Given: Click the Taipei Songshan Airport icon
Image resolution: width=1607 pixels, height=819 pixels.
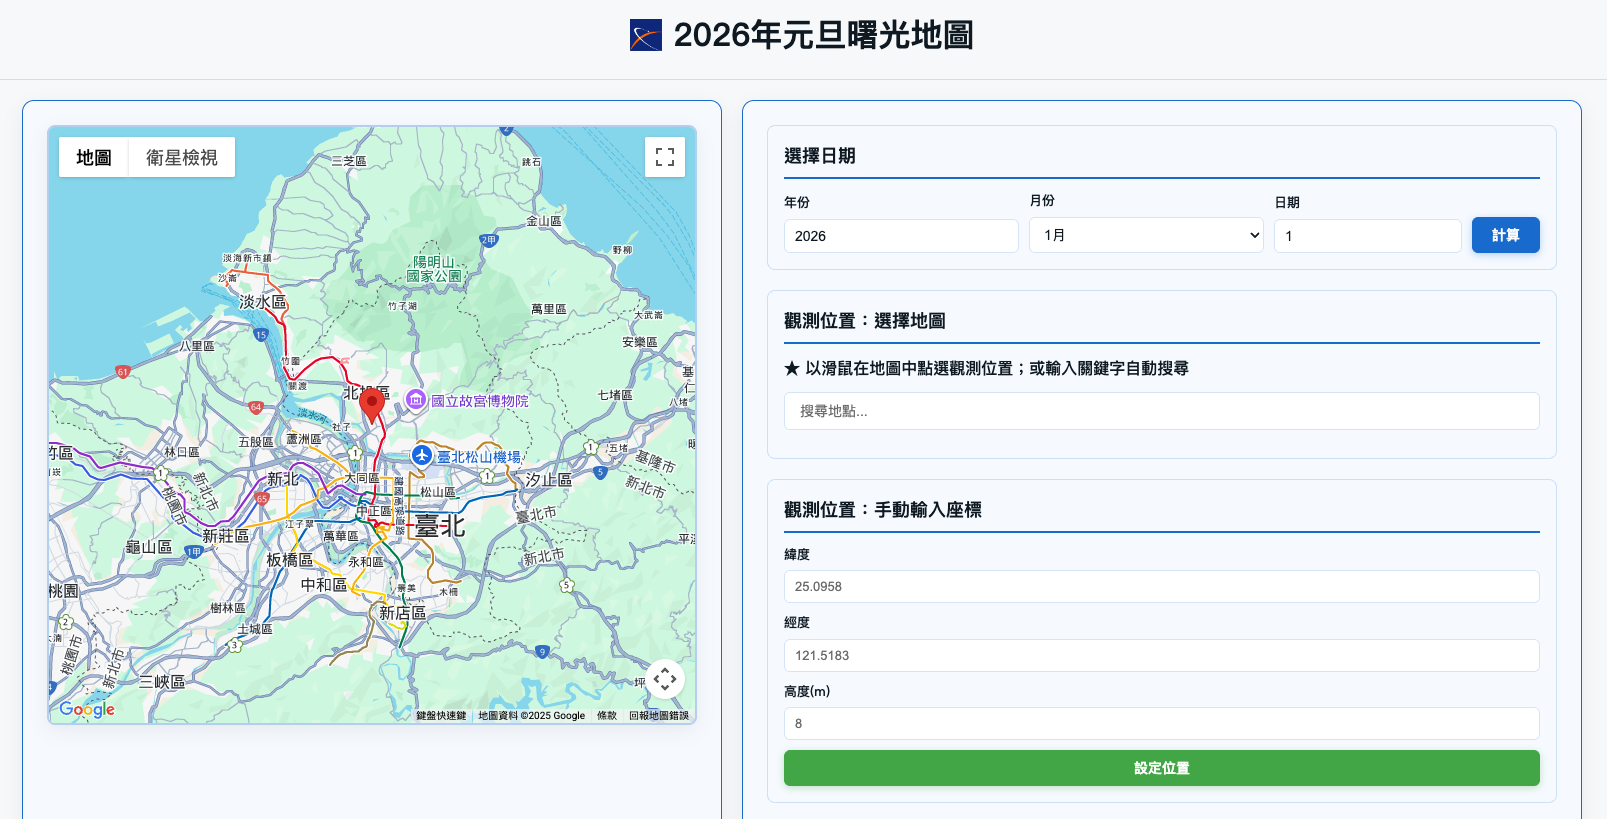Looking at the screenshot, I should [422, 456].
